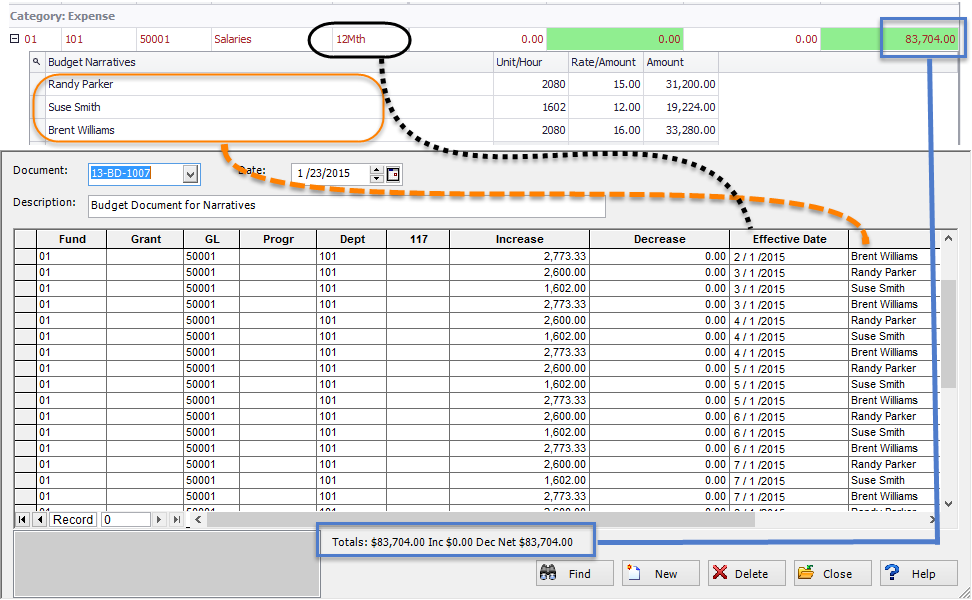
Task: Open the Document number dropdown
Action: pos(191,174)
